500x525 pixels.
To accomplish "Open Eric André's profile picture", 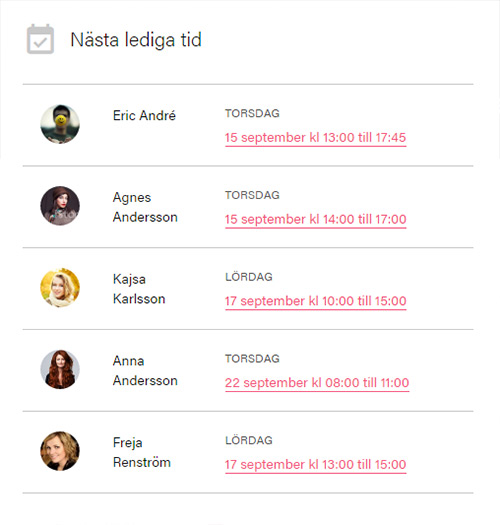I will [60, 124].
